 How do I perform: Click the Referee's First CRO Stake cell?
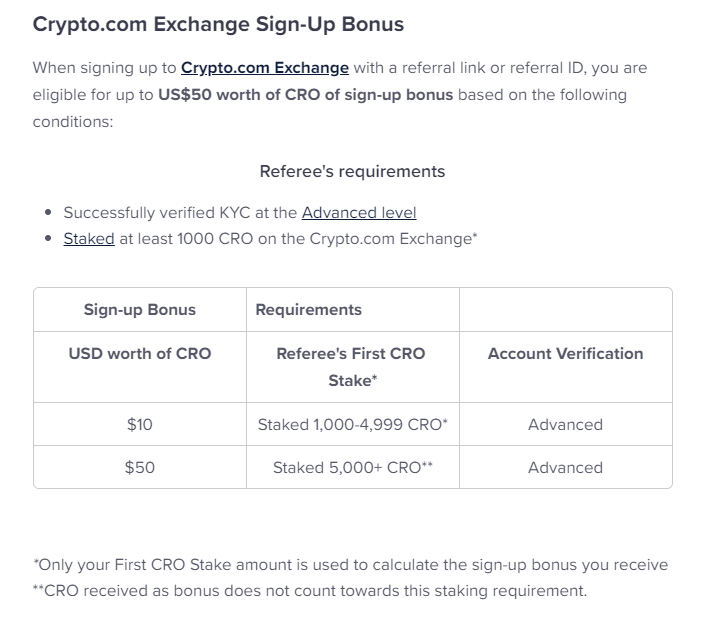[x=351, y=367]
